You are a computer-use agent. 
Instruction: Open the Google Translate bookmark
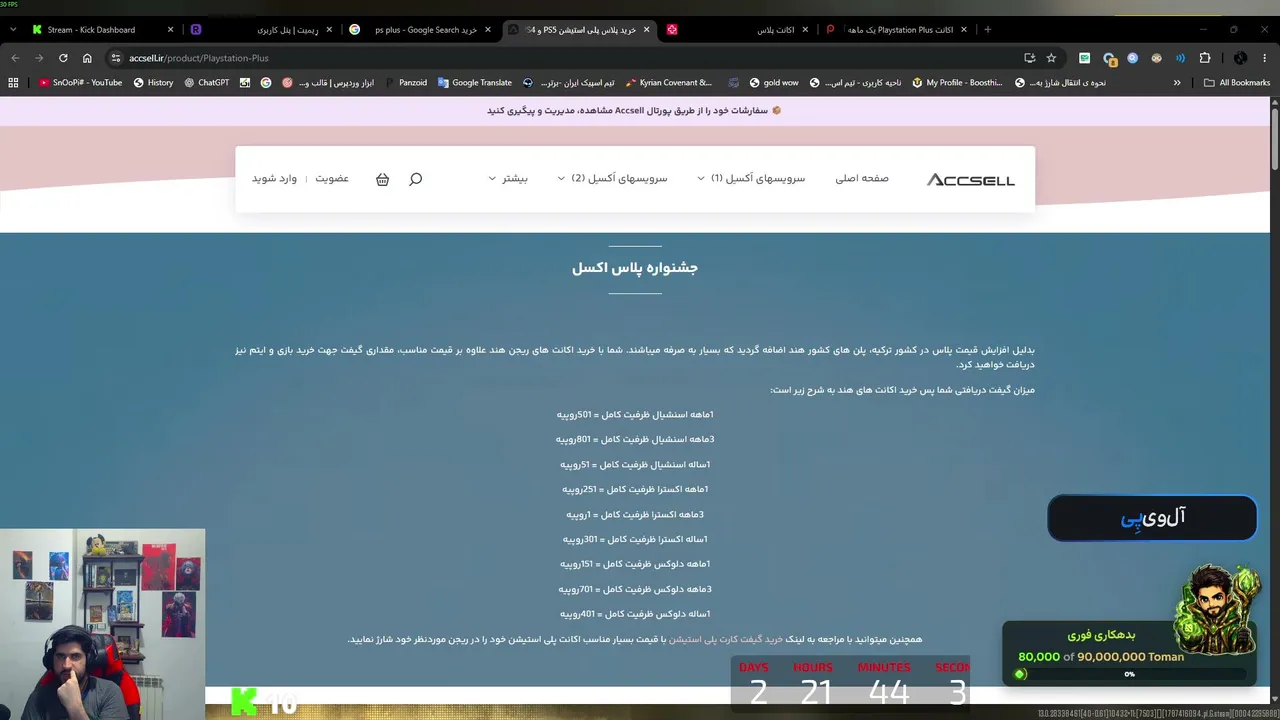(475, 83)
